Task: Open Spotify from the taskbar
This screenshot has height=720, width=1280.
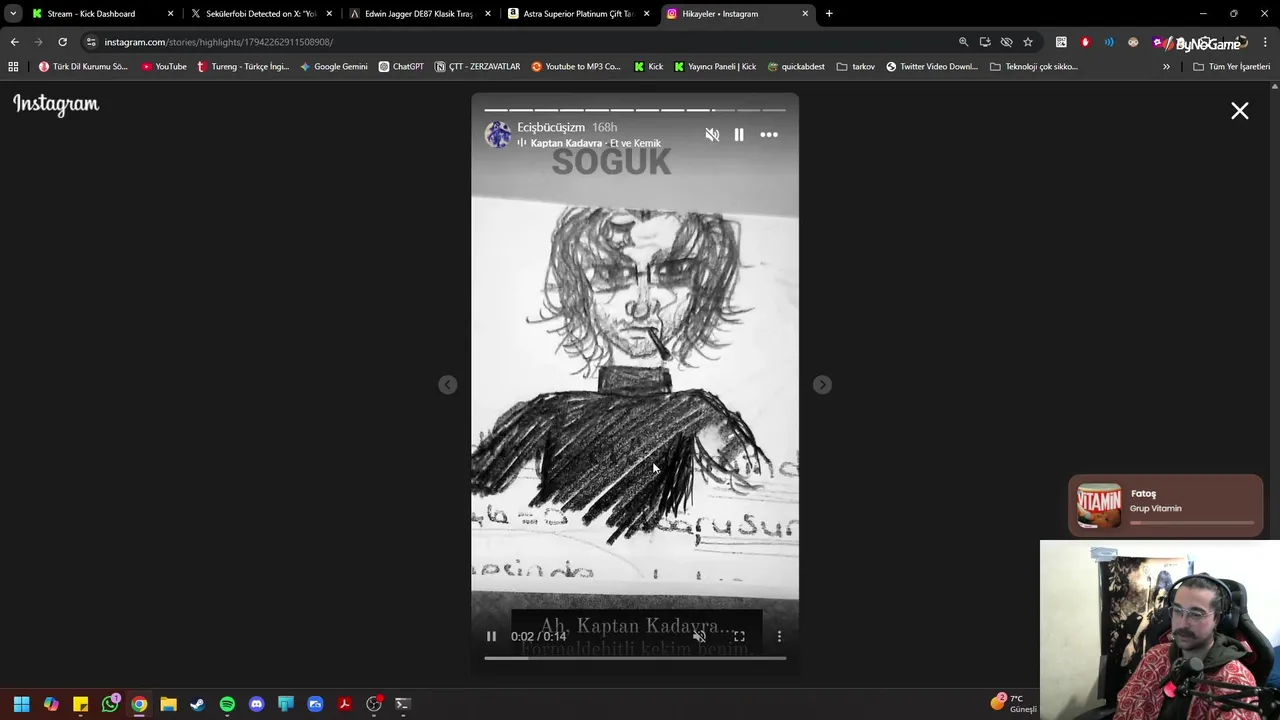Action: click(227, 704)
